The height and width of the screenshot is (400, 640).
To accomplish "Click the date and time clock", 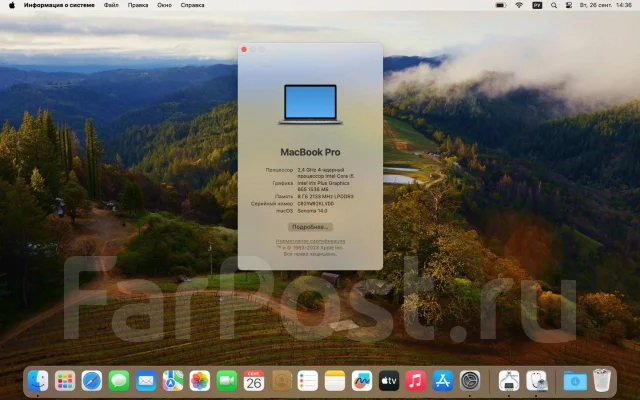I will [x=606, y=5].
